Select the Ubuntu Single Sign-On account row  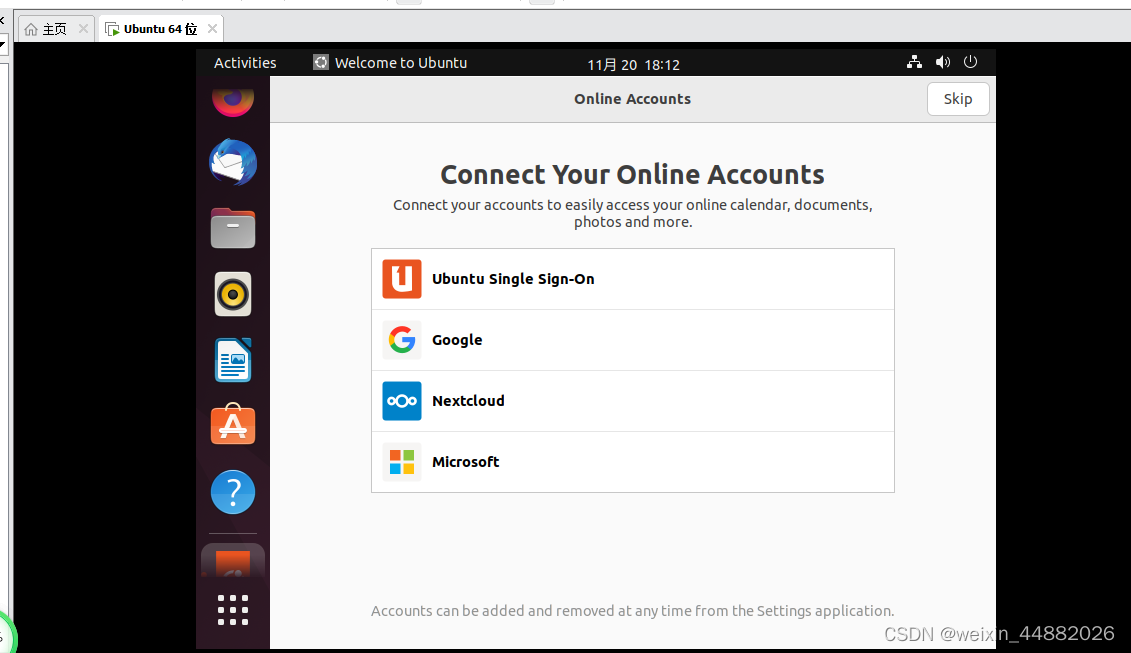point(633,279)
